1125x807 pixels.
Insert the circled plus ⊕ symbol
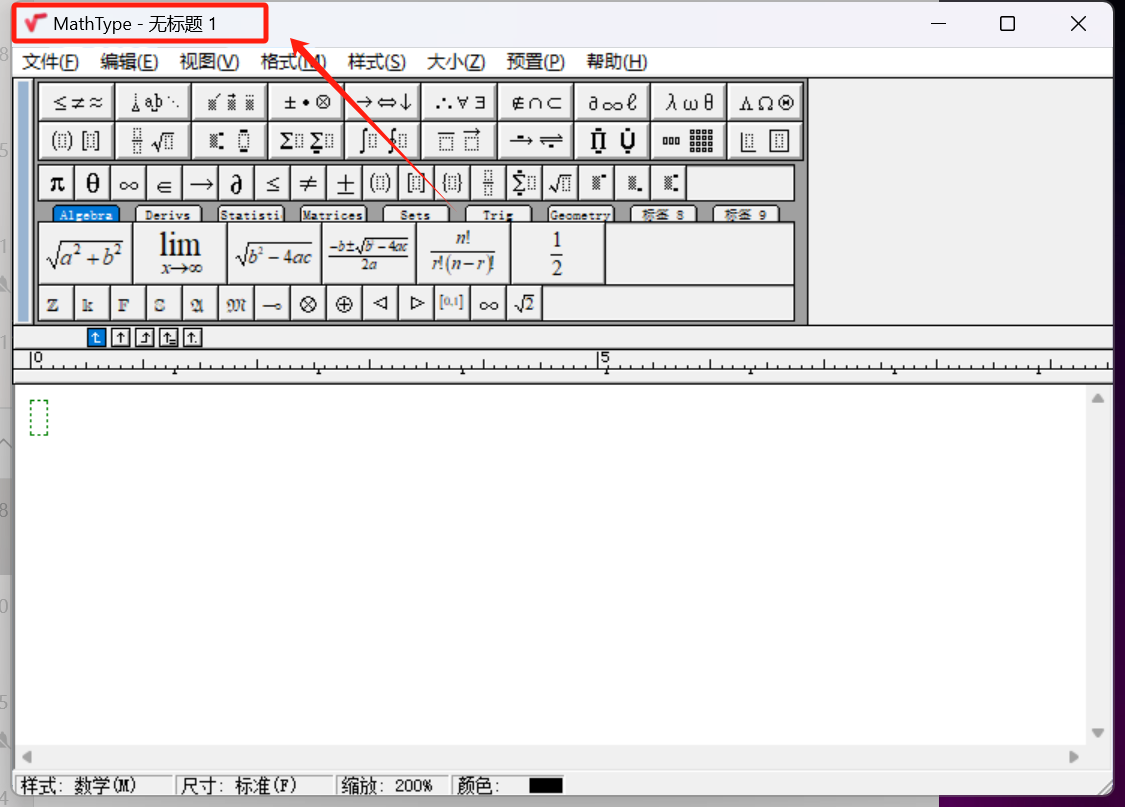tap(344, 304)
